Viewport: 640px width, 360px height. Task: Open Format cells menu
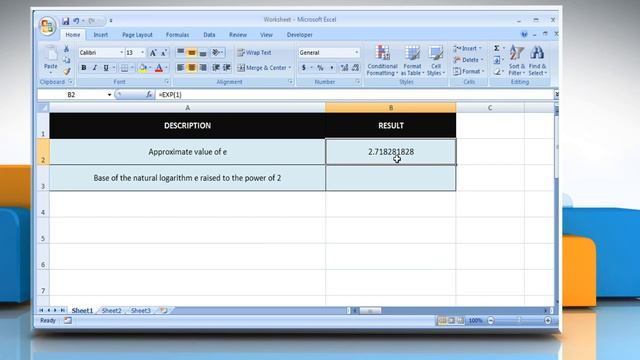(469, 71)
